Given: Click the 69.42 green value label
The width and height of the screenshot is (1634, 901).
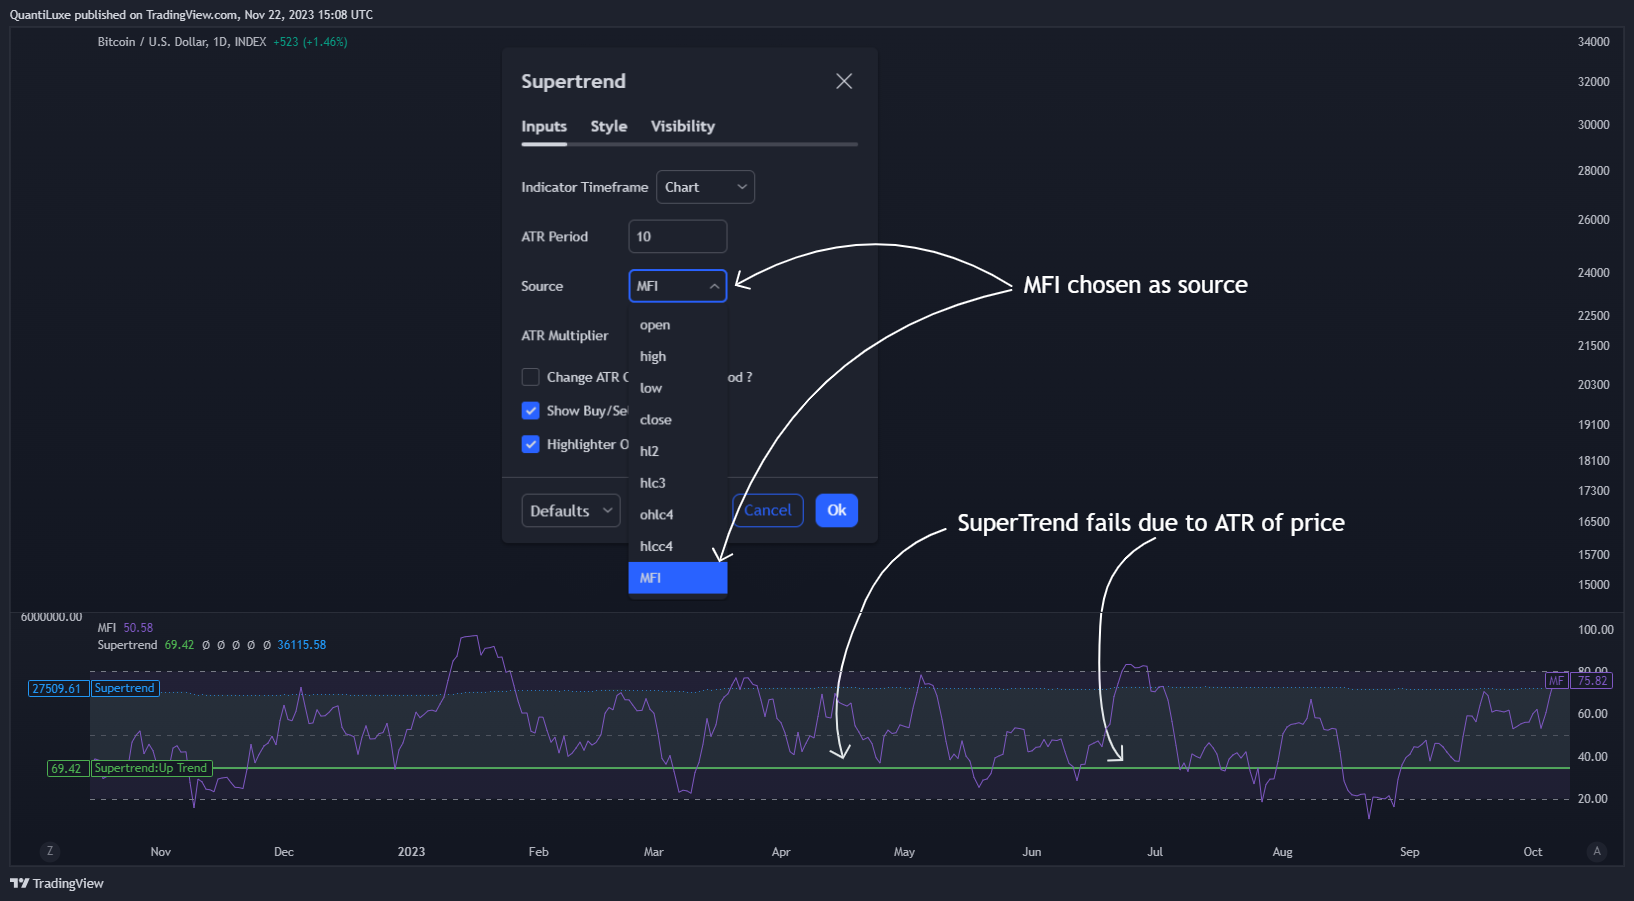Looking at the screenshot, I should pos(66,769).
